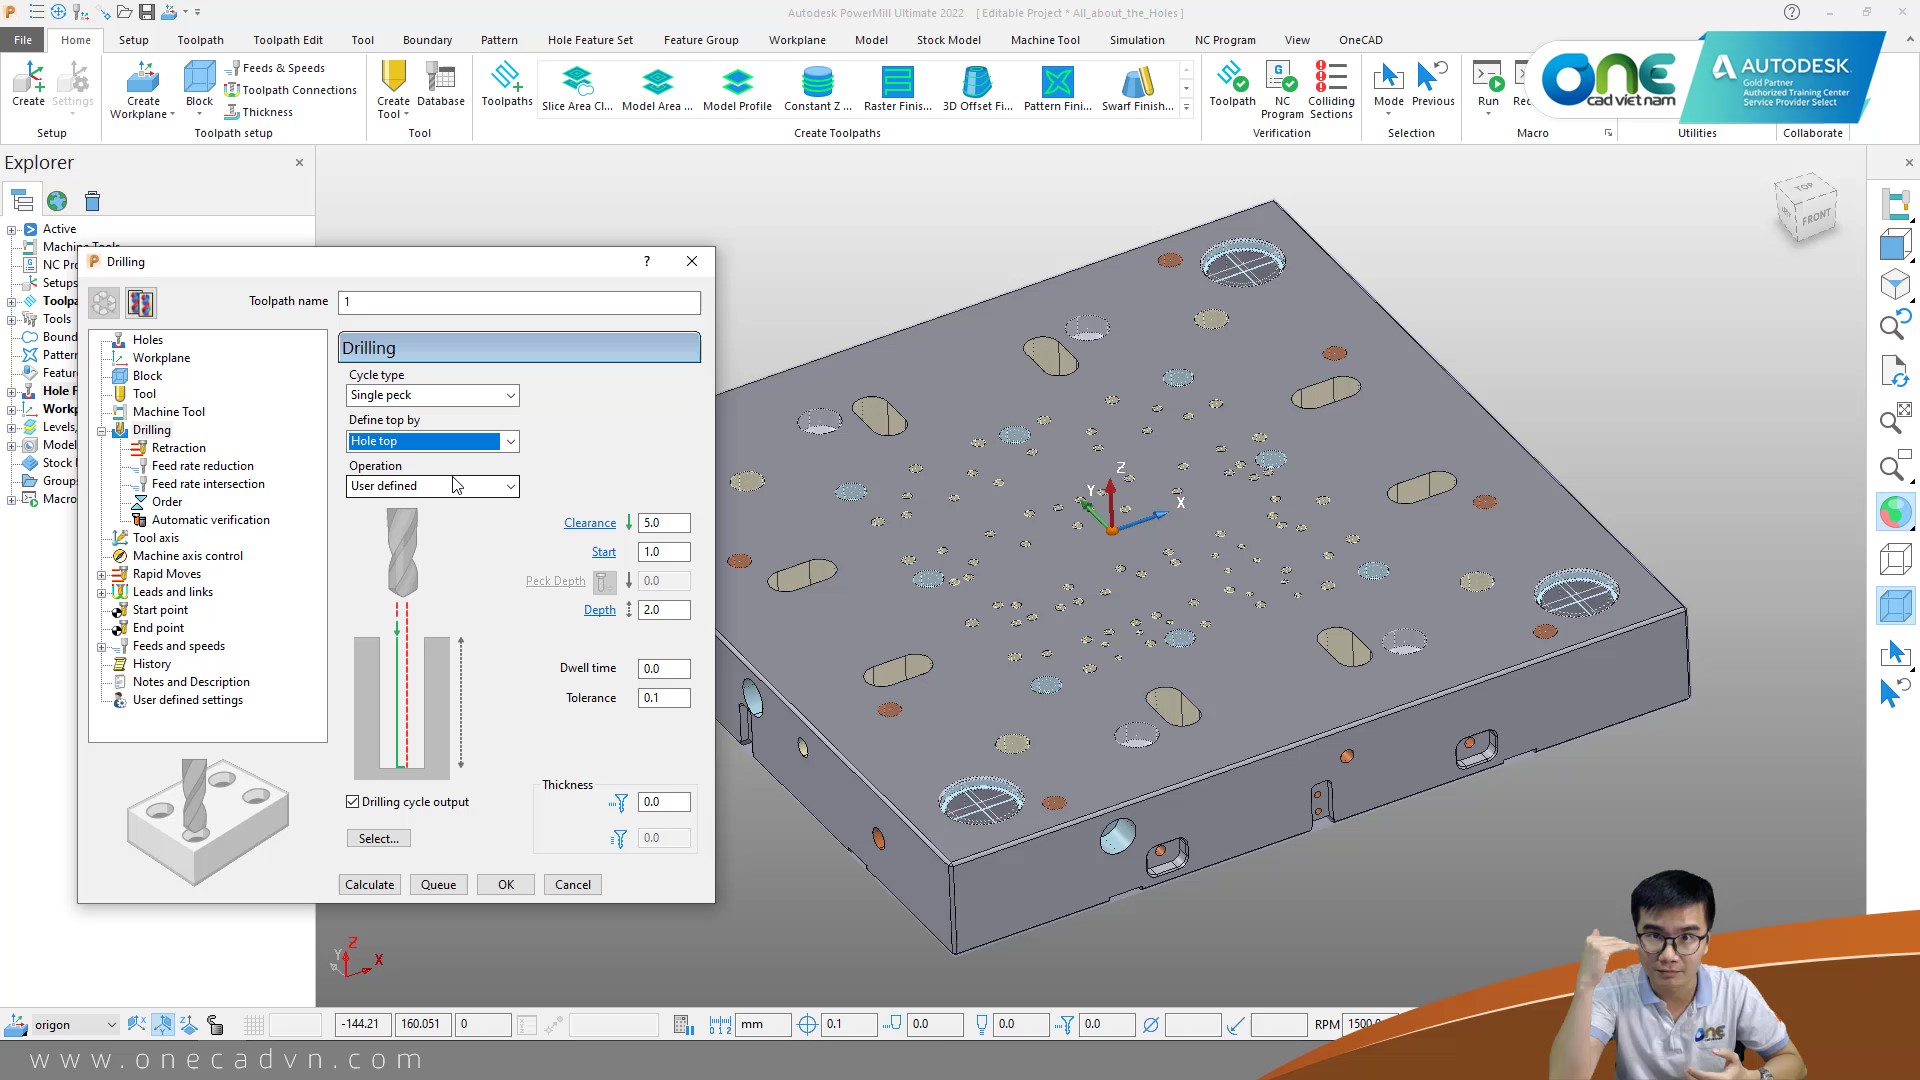Click the globe icon in Explorer panel
The height and width of the screenshot is (1080, 1920).
57,201
